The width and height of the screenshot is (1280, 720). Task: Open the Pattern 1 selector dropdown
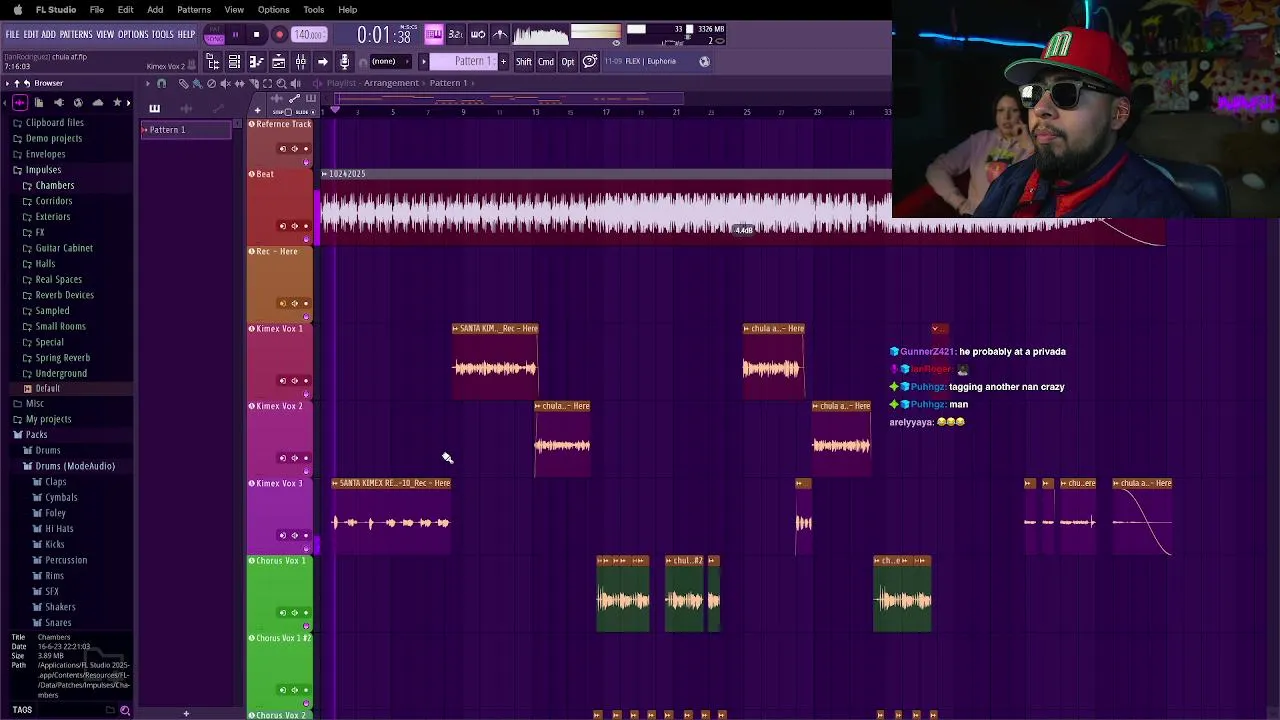tap(463, 62)
